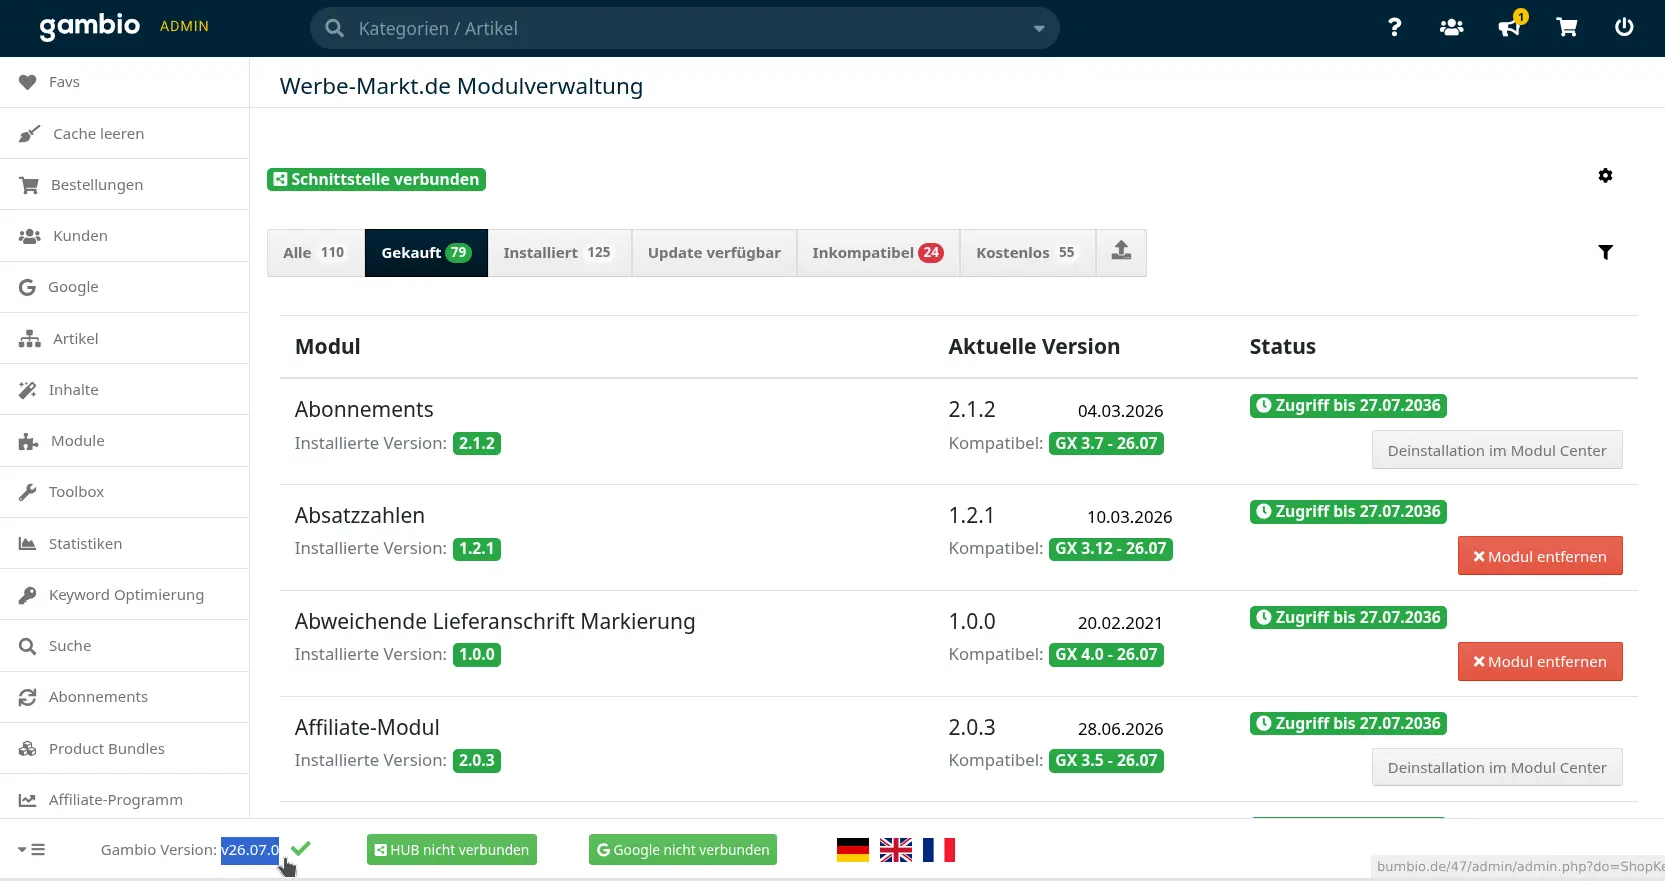Click the Affiliate-Modul module name
Screen dimensions: 1665x881
coord(367,728)
